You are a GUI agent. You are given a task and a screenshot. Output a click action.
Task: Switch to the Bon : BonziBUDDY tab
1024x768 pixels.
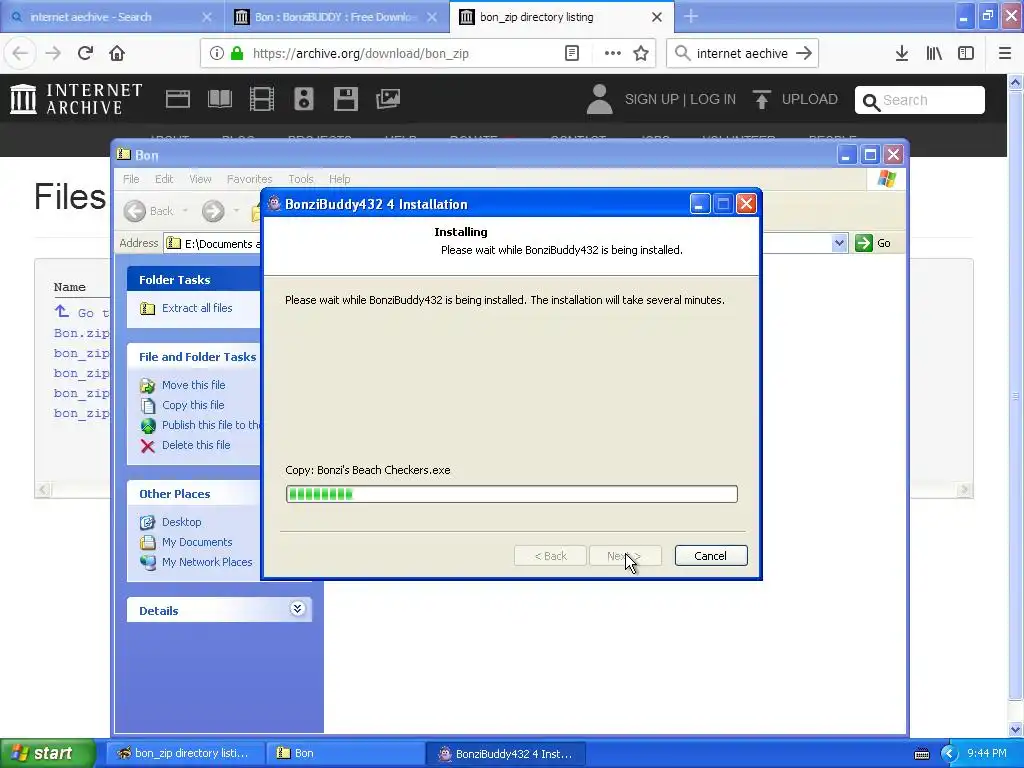336,17
